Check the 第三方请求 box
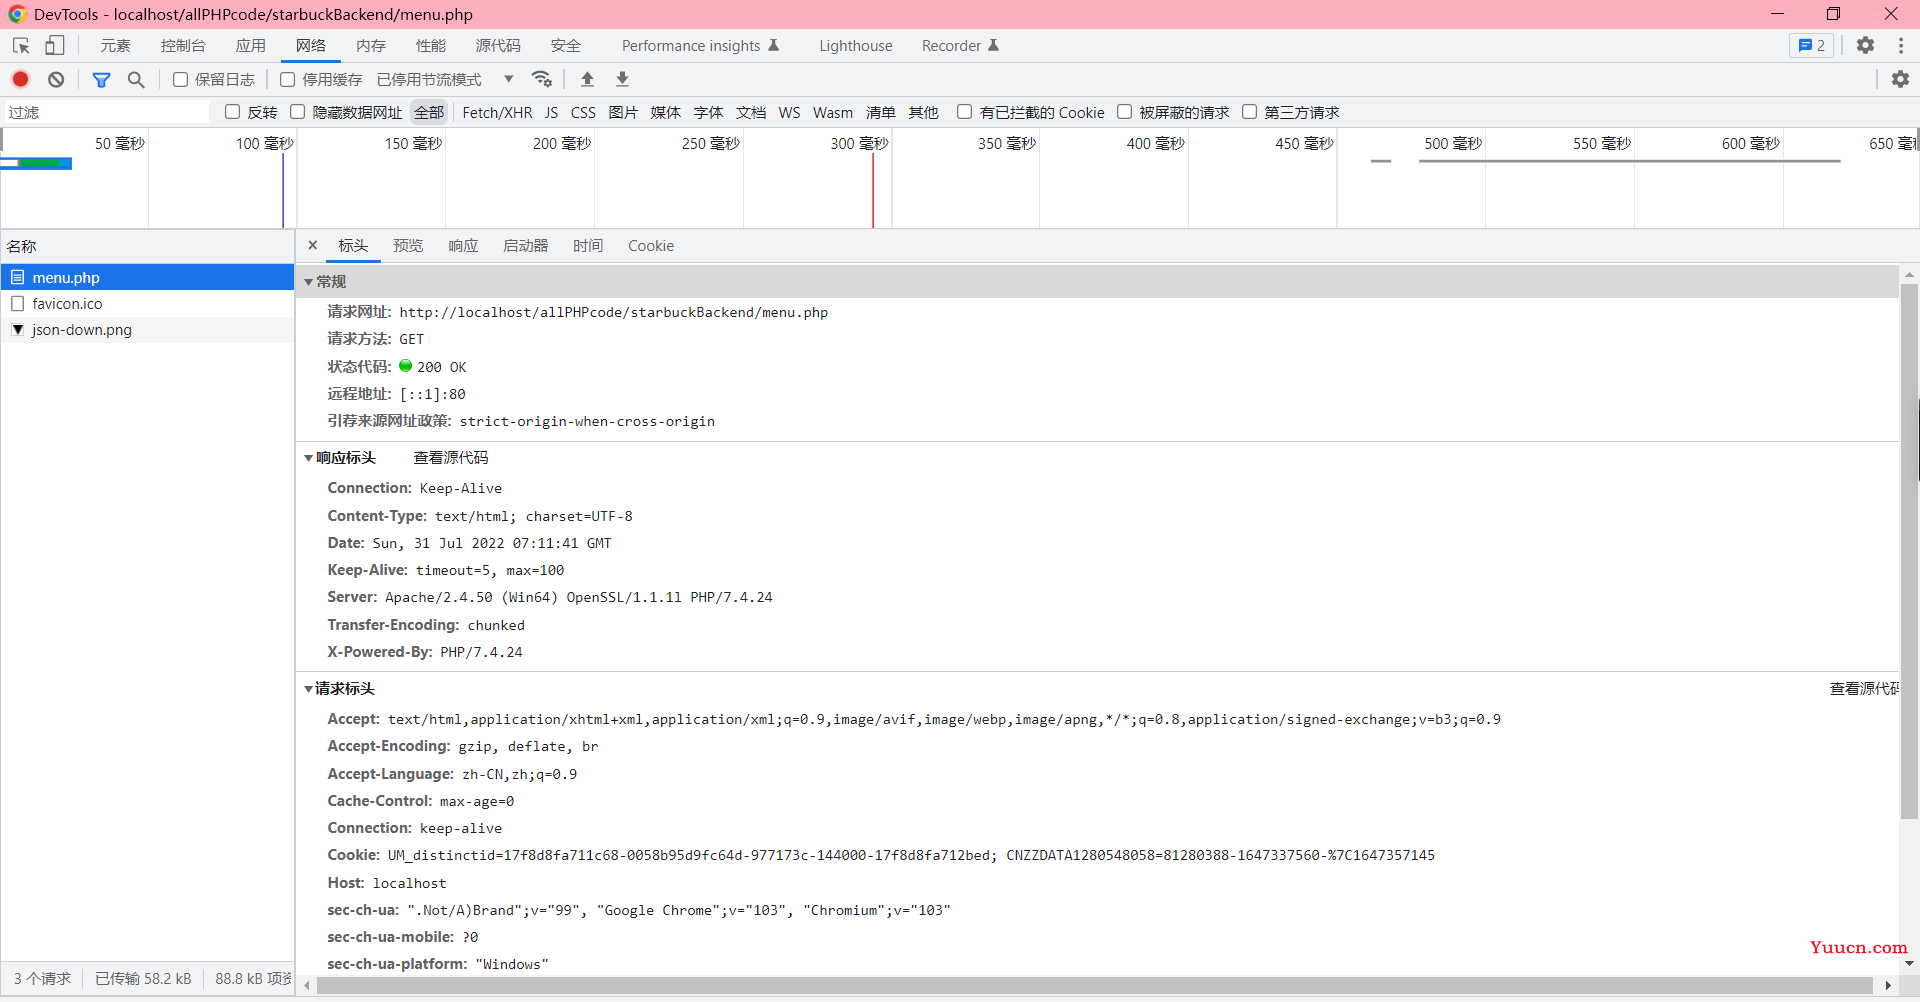Viewport: 1920px width, 1002px height. pyautogui.click(x=1250, y=112)
